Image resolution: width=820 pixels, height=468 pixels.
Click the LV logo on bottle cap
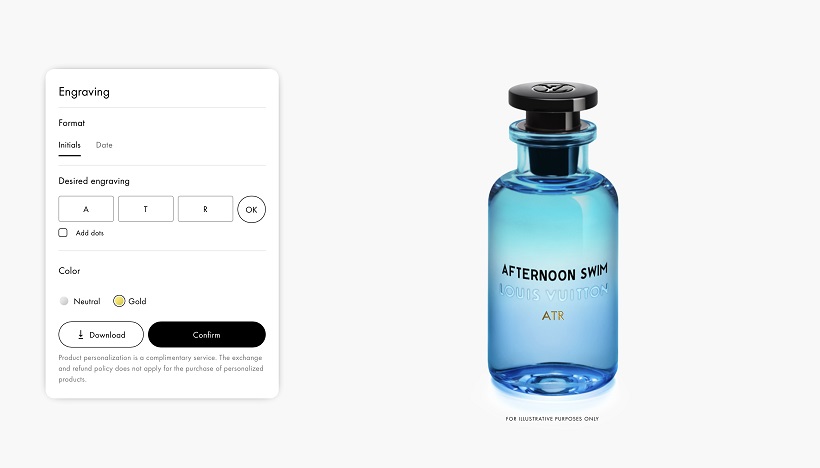553,88
